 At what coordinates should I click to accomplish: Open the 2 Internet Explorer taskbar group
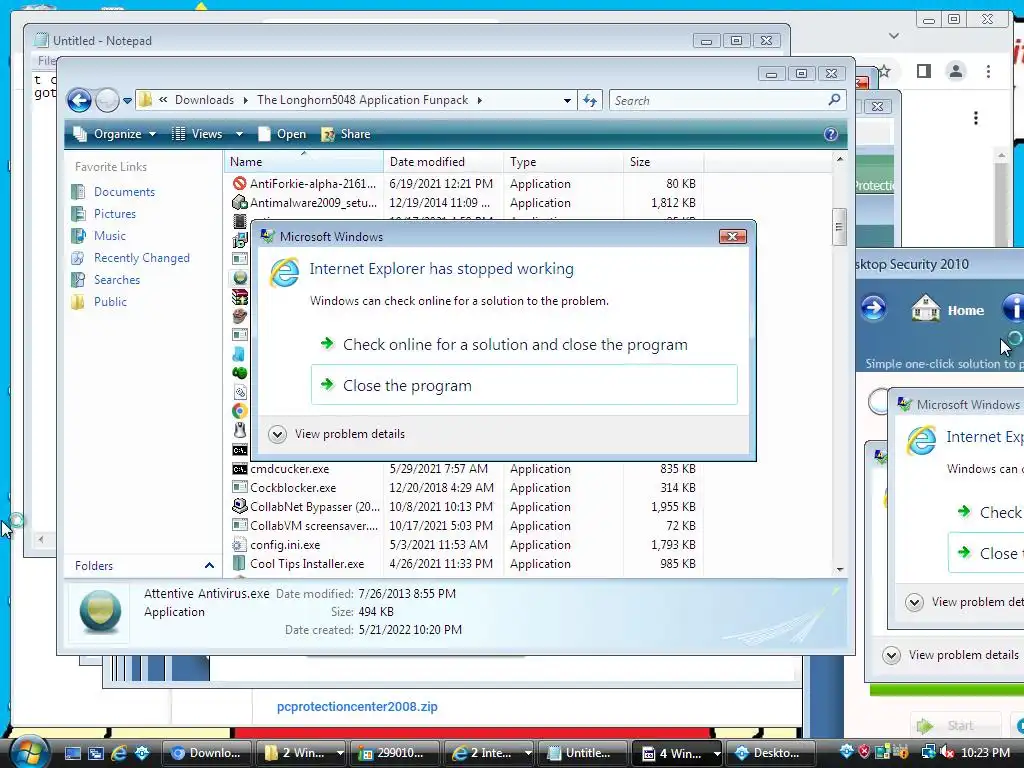(490, 753)
